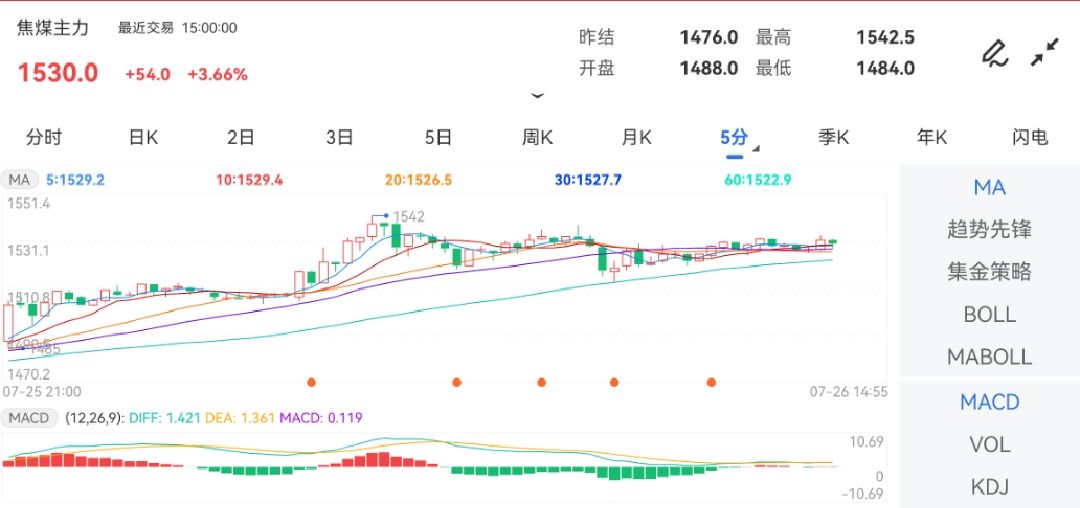
Task: Select the 5分 interval tab
Action: click(x=734, y=137)
